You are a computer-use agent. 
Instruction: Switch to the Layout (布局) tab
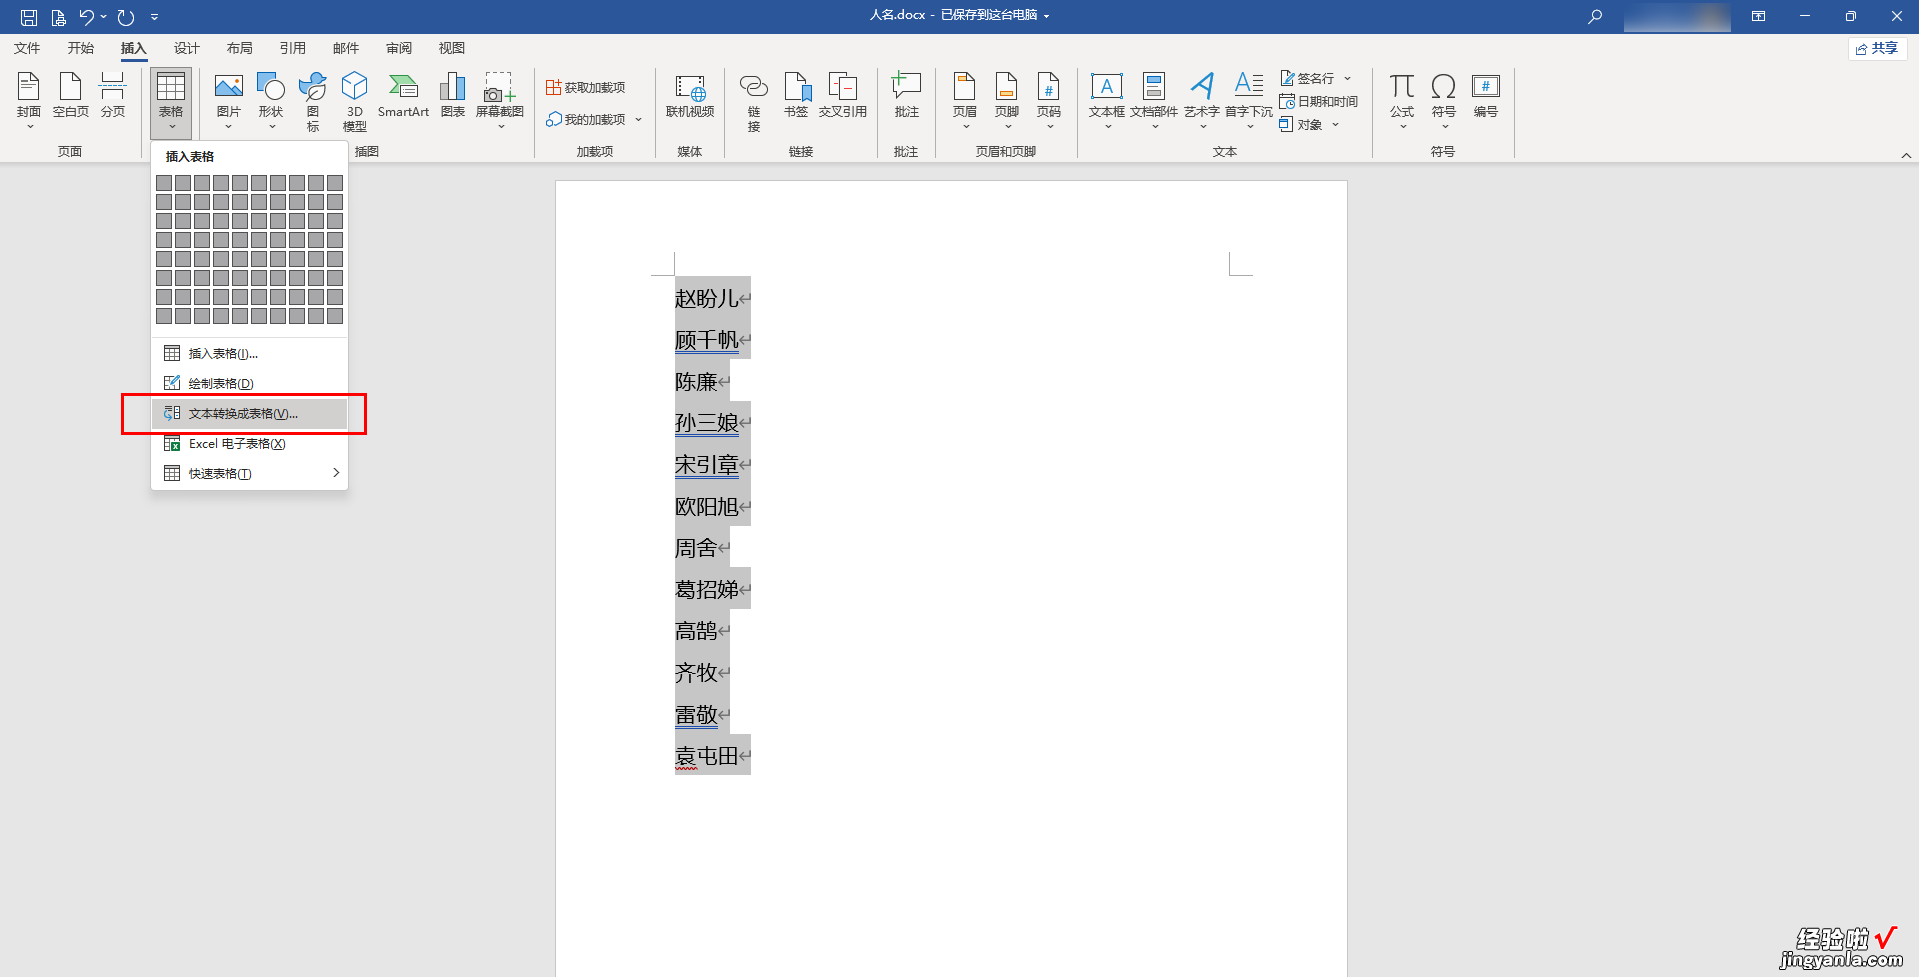coord(240,48)
